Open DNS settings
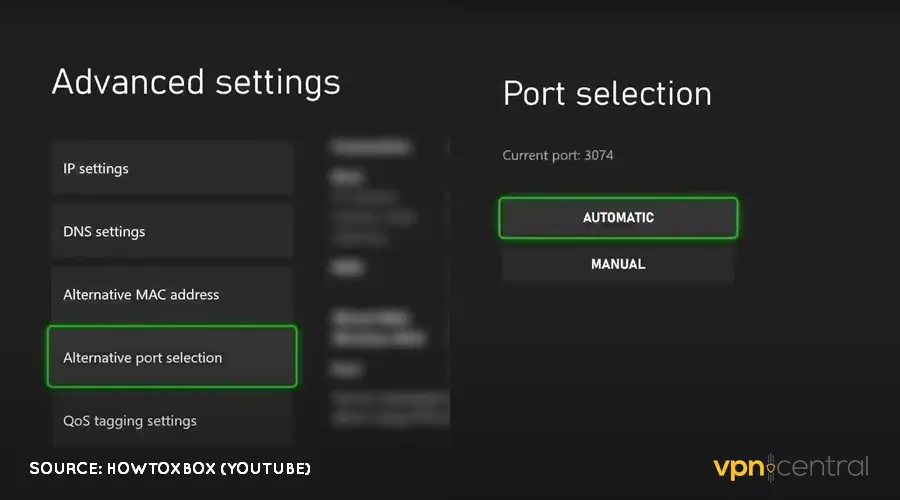The width and height of the screenshot is (900, 500). pyautogui.click(x=171, y=231)
